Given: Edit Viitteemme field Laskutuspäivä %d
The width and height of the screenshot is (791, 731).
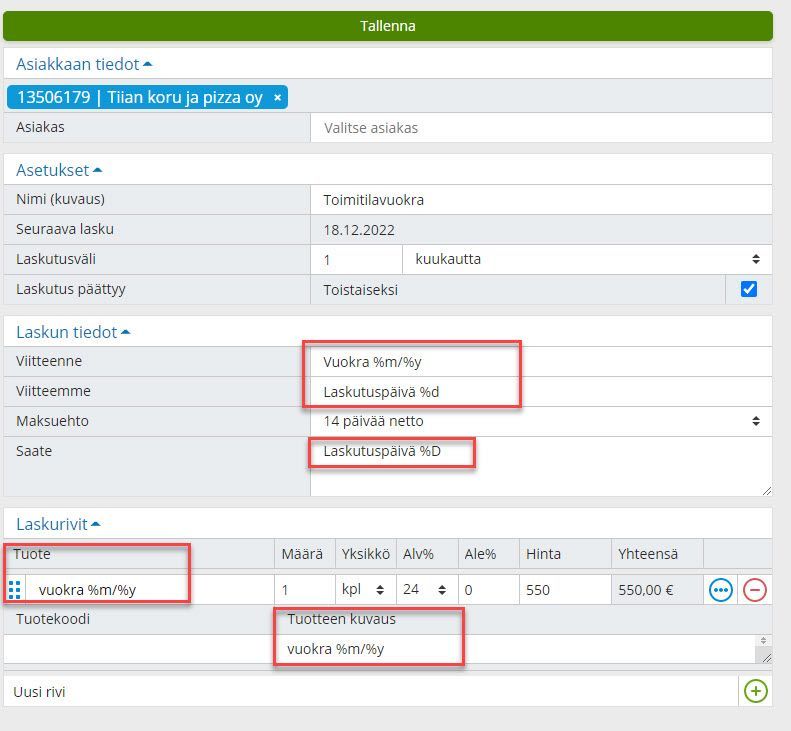Looking at the screenshot, I should (x=541, y=391).
